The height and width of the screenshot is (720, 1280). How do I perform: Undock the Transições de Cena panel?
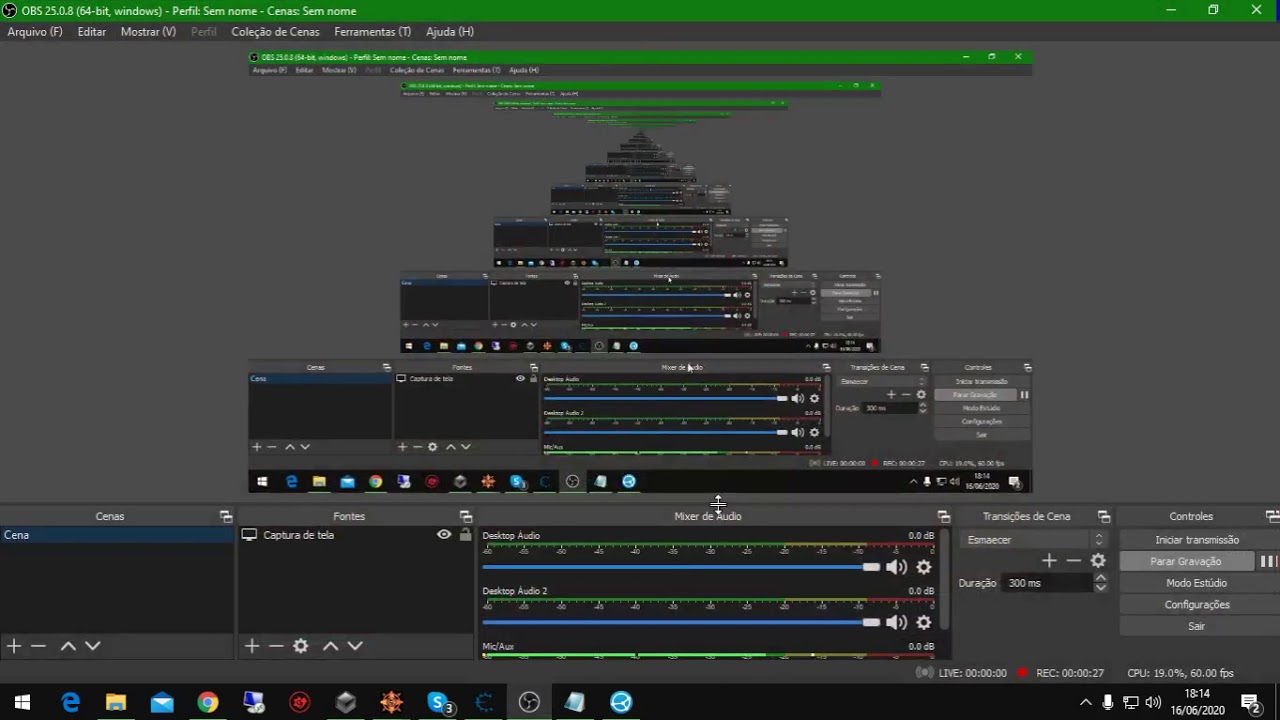[1104, 516]
